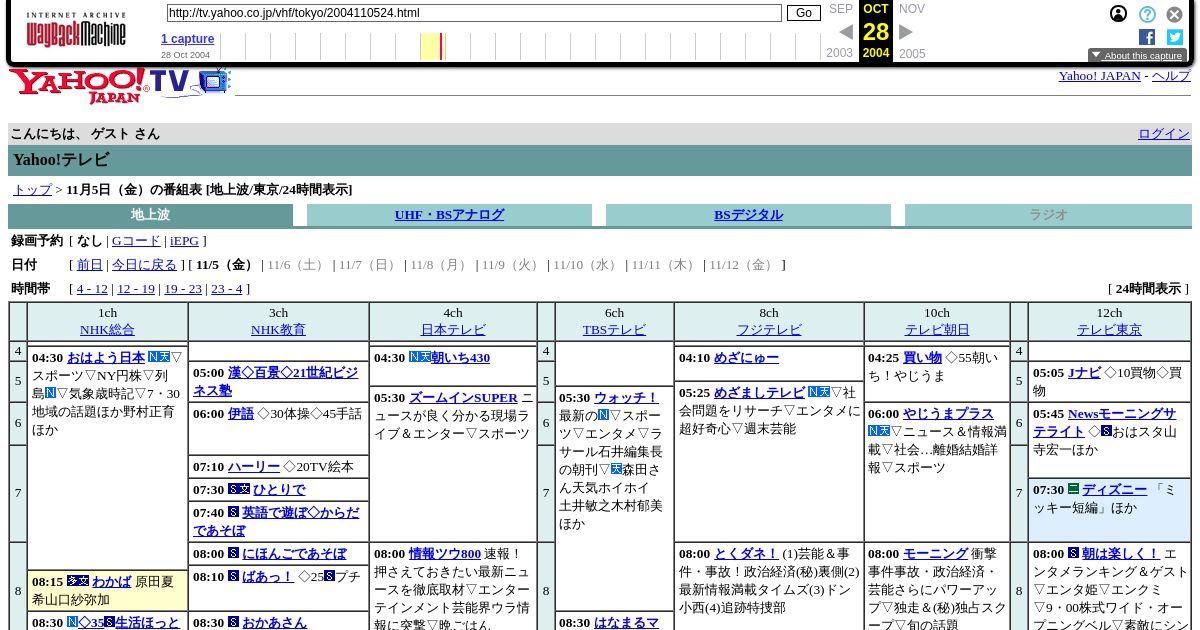This screenshot has height=630, width=1200.
Task: Open めざにゅー program link
Action: [x=746, y=358]
